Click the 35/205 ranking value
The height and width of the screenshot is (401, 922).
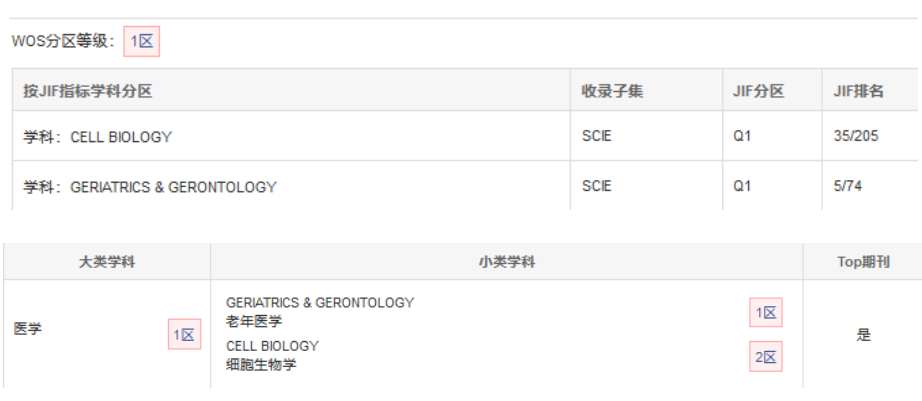pyautogui.click(x=855, y=137)
